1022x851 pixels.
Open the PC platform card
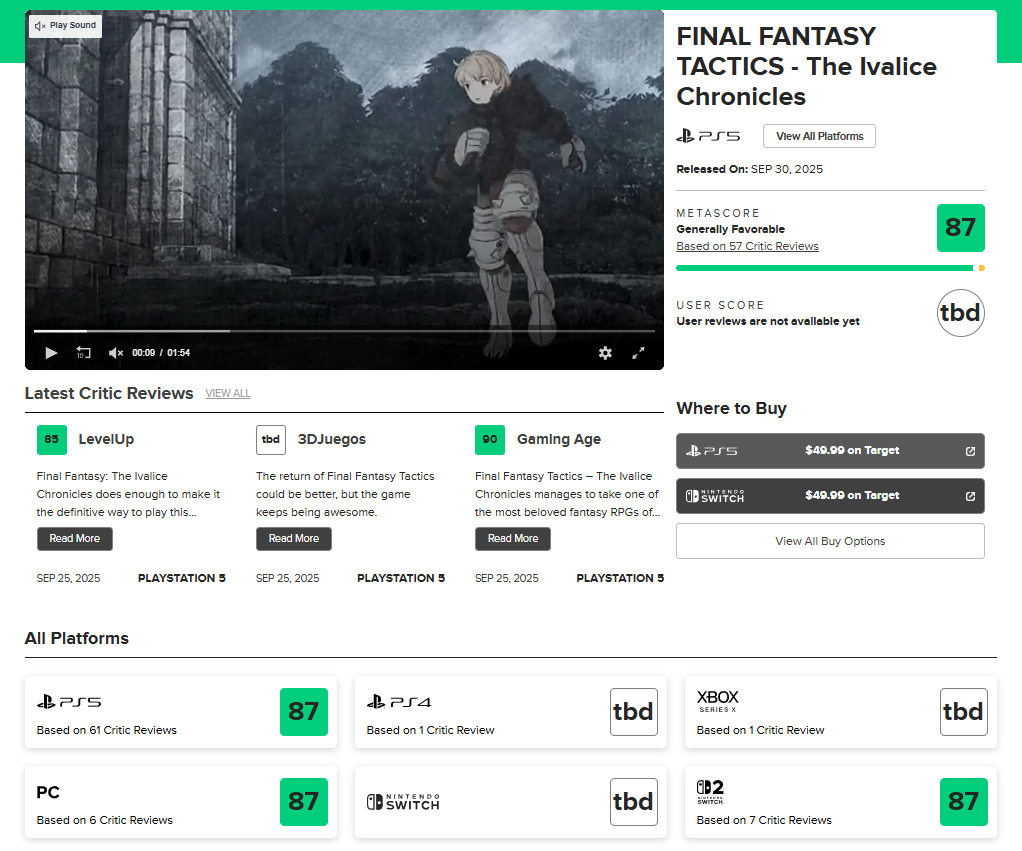click(x=181, y=801)
